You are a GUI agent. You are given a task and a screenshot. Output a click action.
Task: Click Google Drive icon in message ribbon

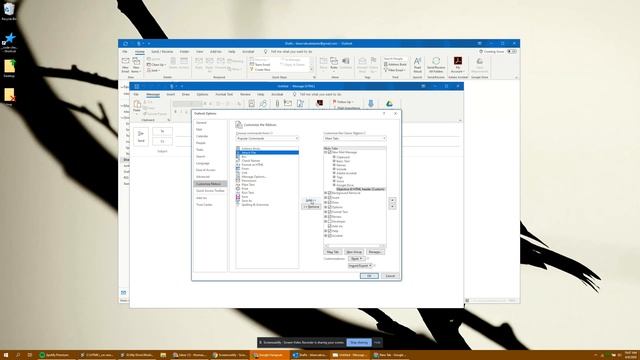[389, 104]
